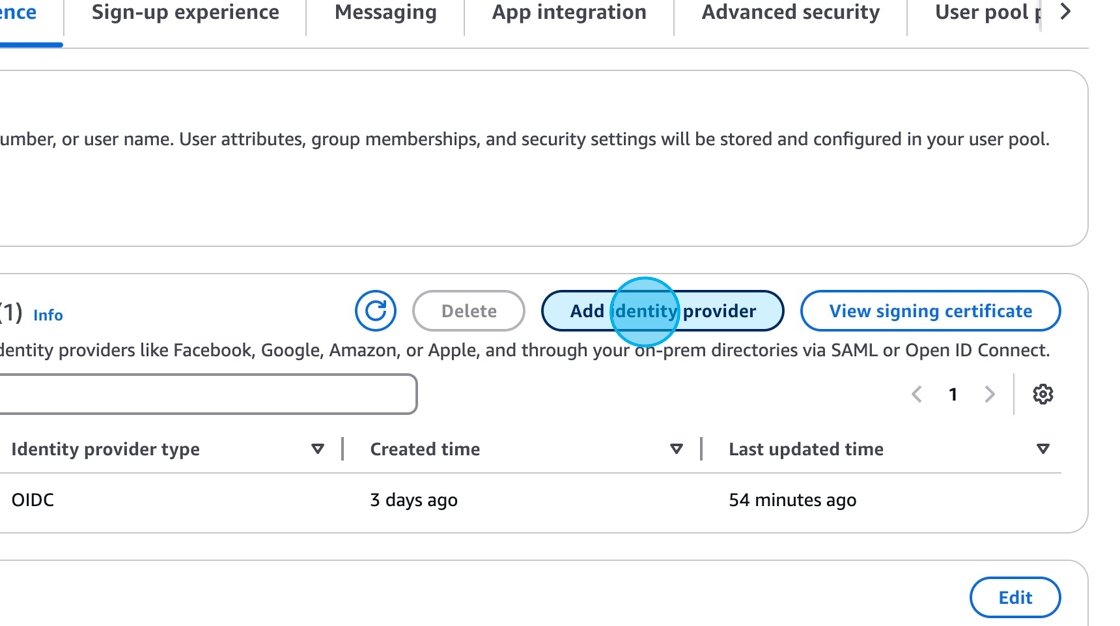Sort by Last updated time column
This screenshot has width=1120, height=626.
(1043, 449)
